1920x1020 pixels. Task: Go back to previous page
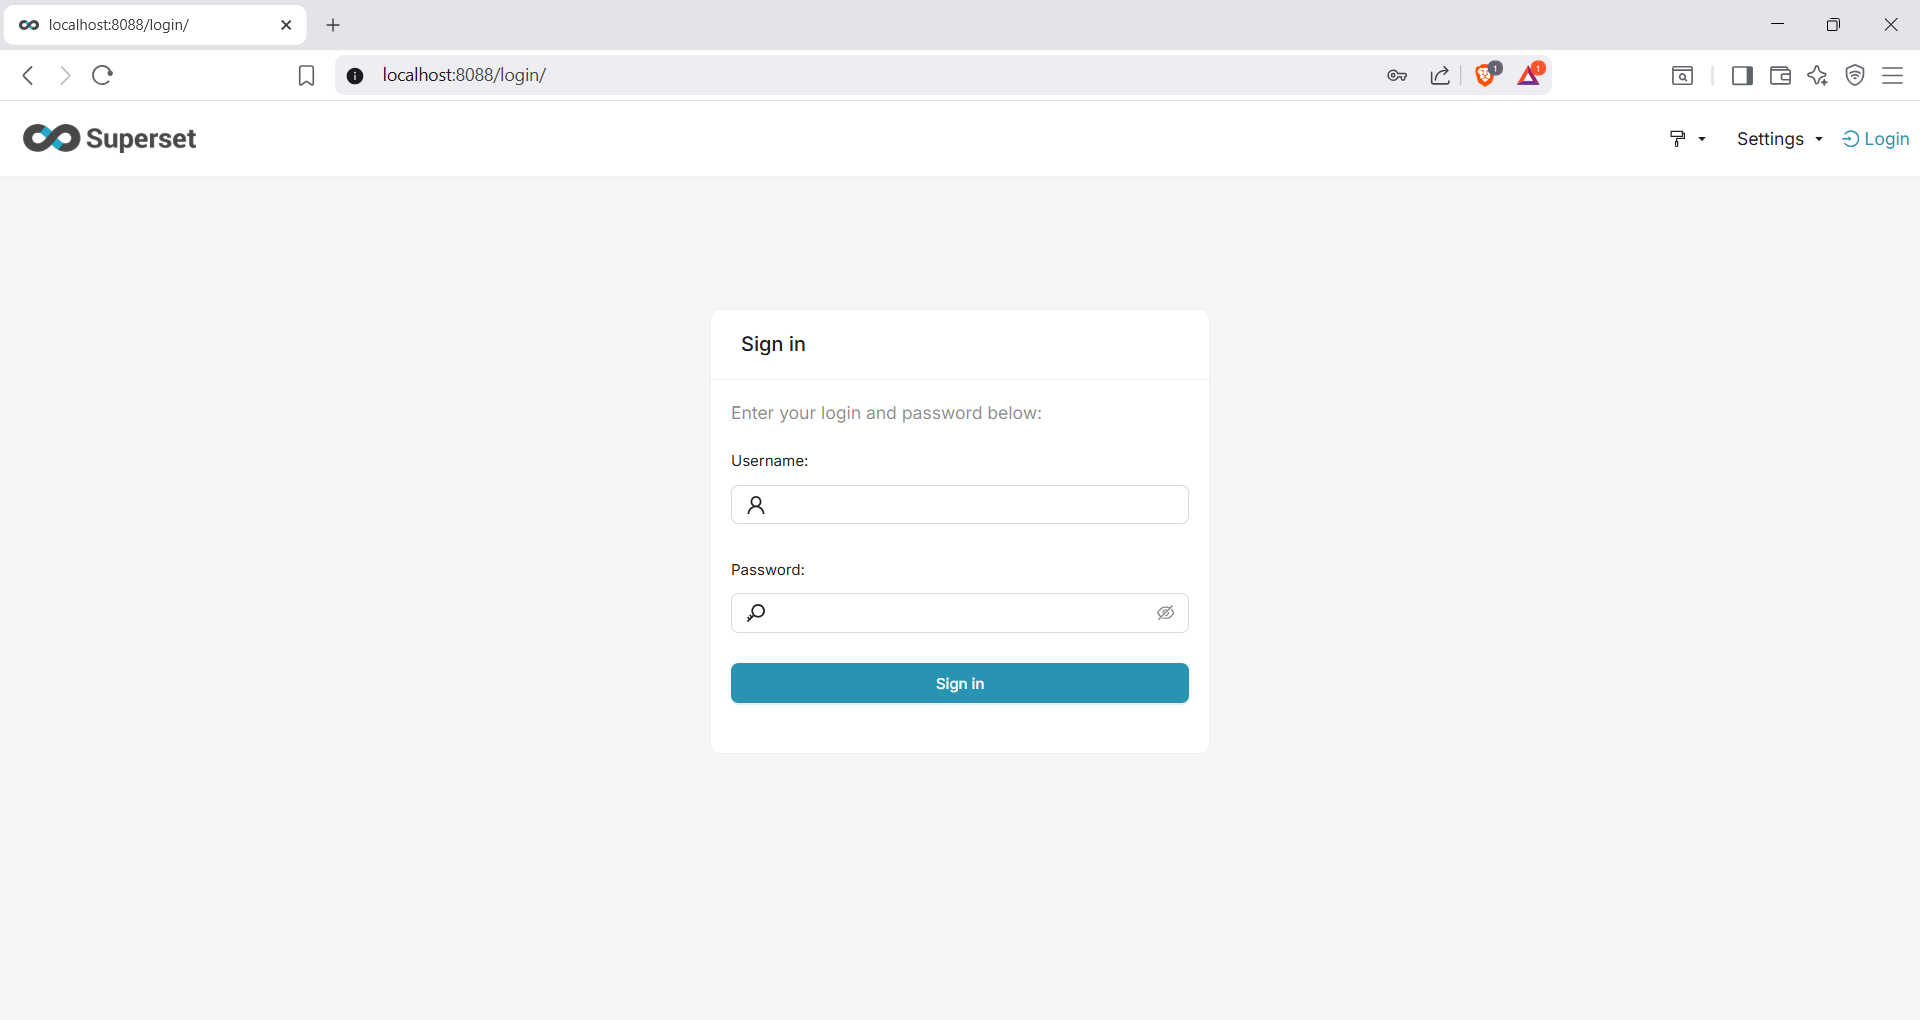[x=28, y=75]
